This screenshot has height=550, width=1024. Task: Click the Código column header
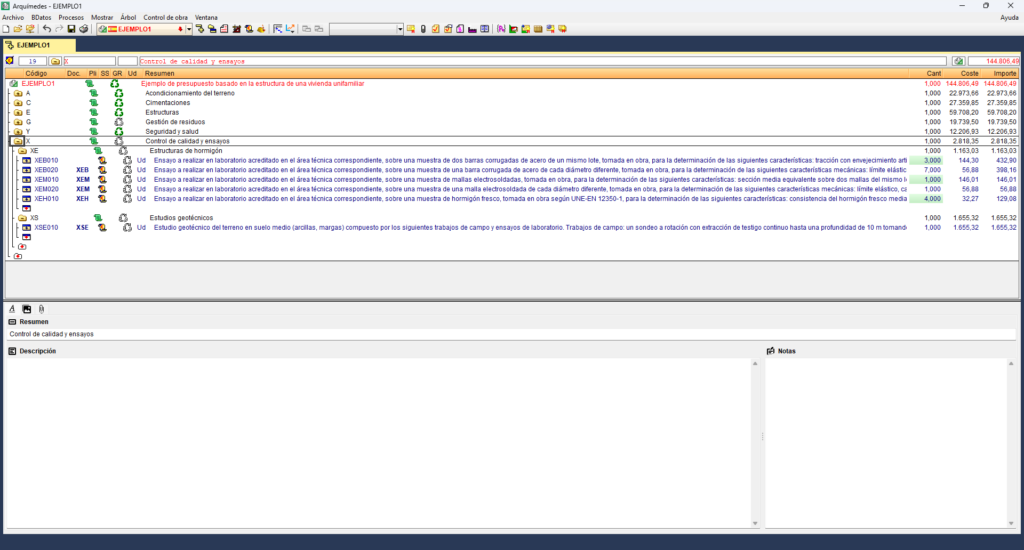pos(36,73)
